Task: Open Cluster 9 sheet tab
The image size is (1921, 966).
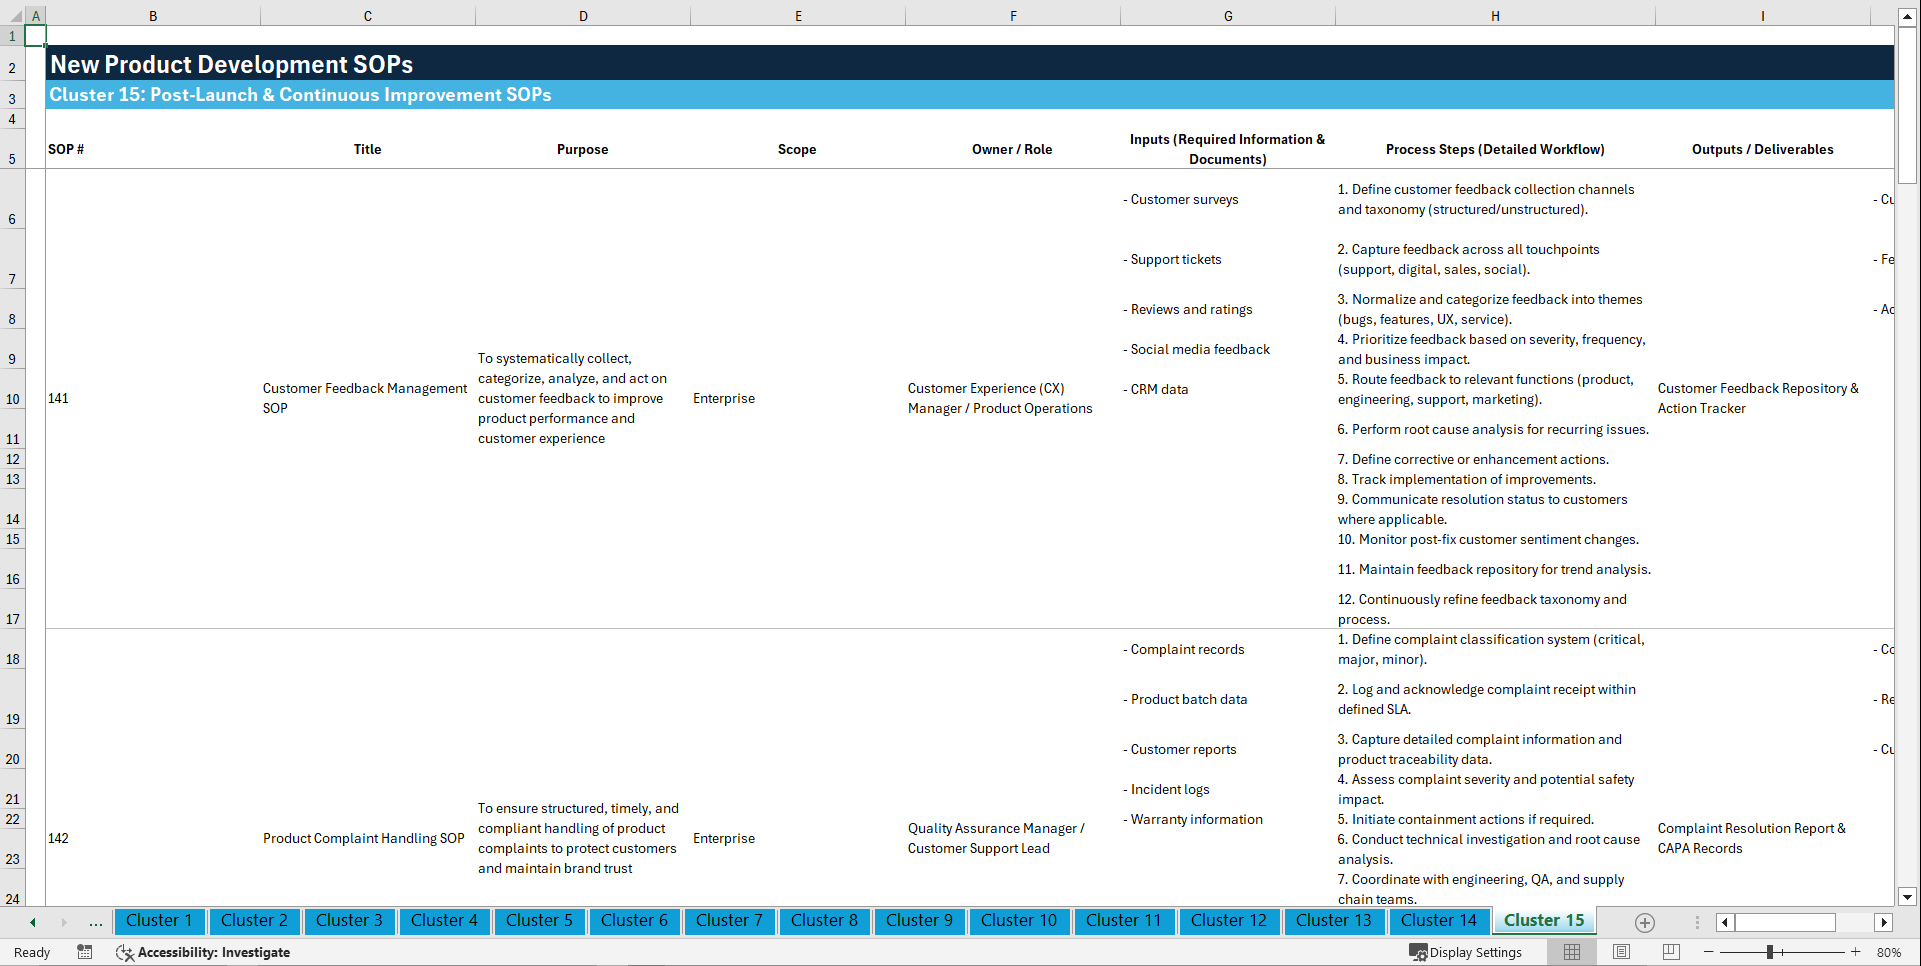Action: [x=919, y=921]
